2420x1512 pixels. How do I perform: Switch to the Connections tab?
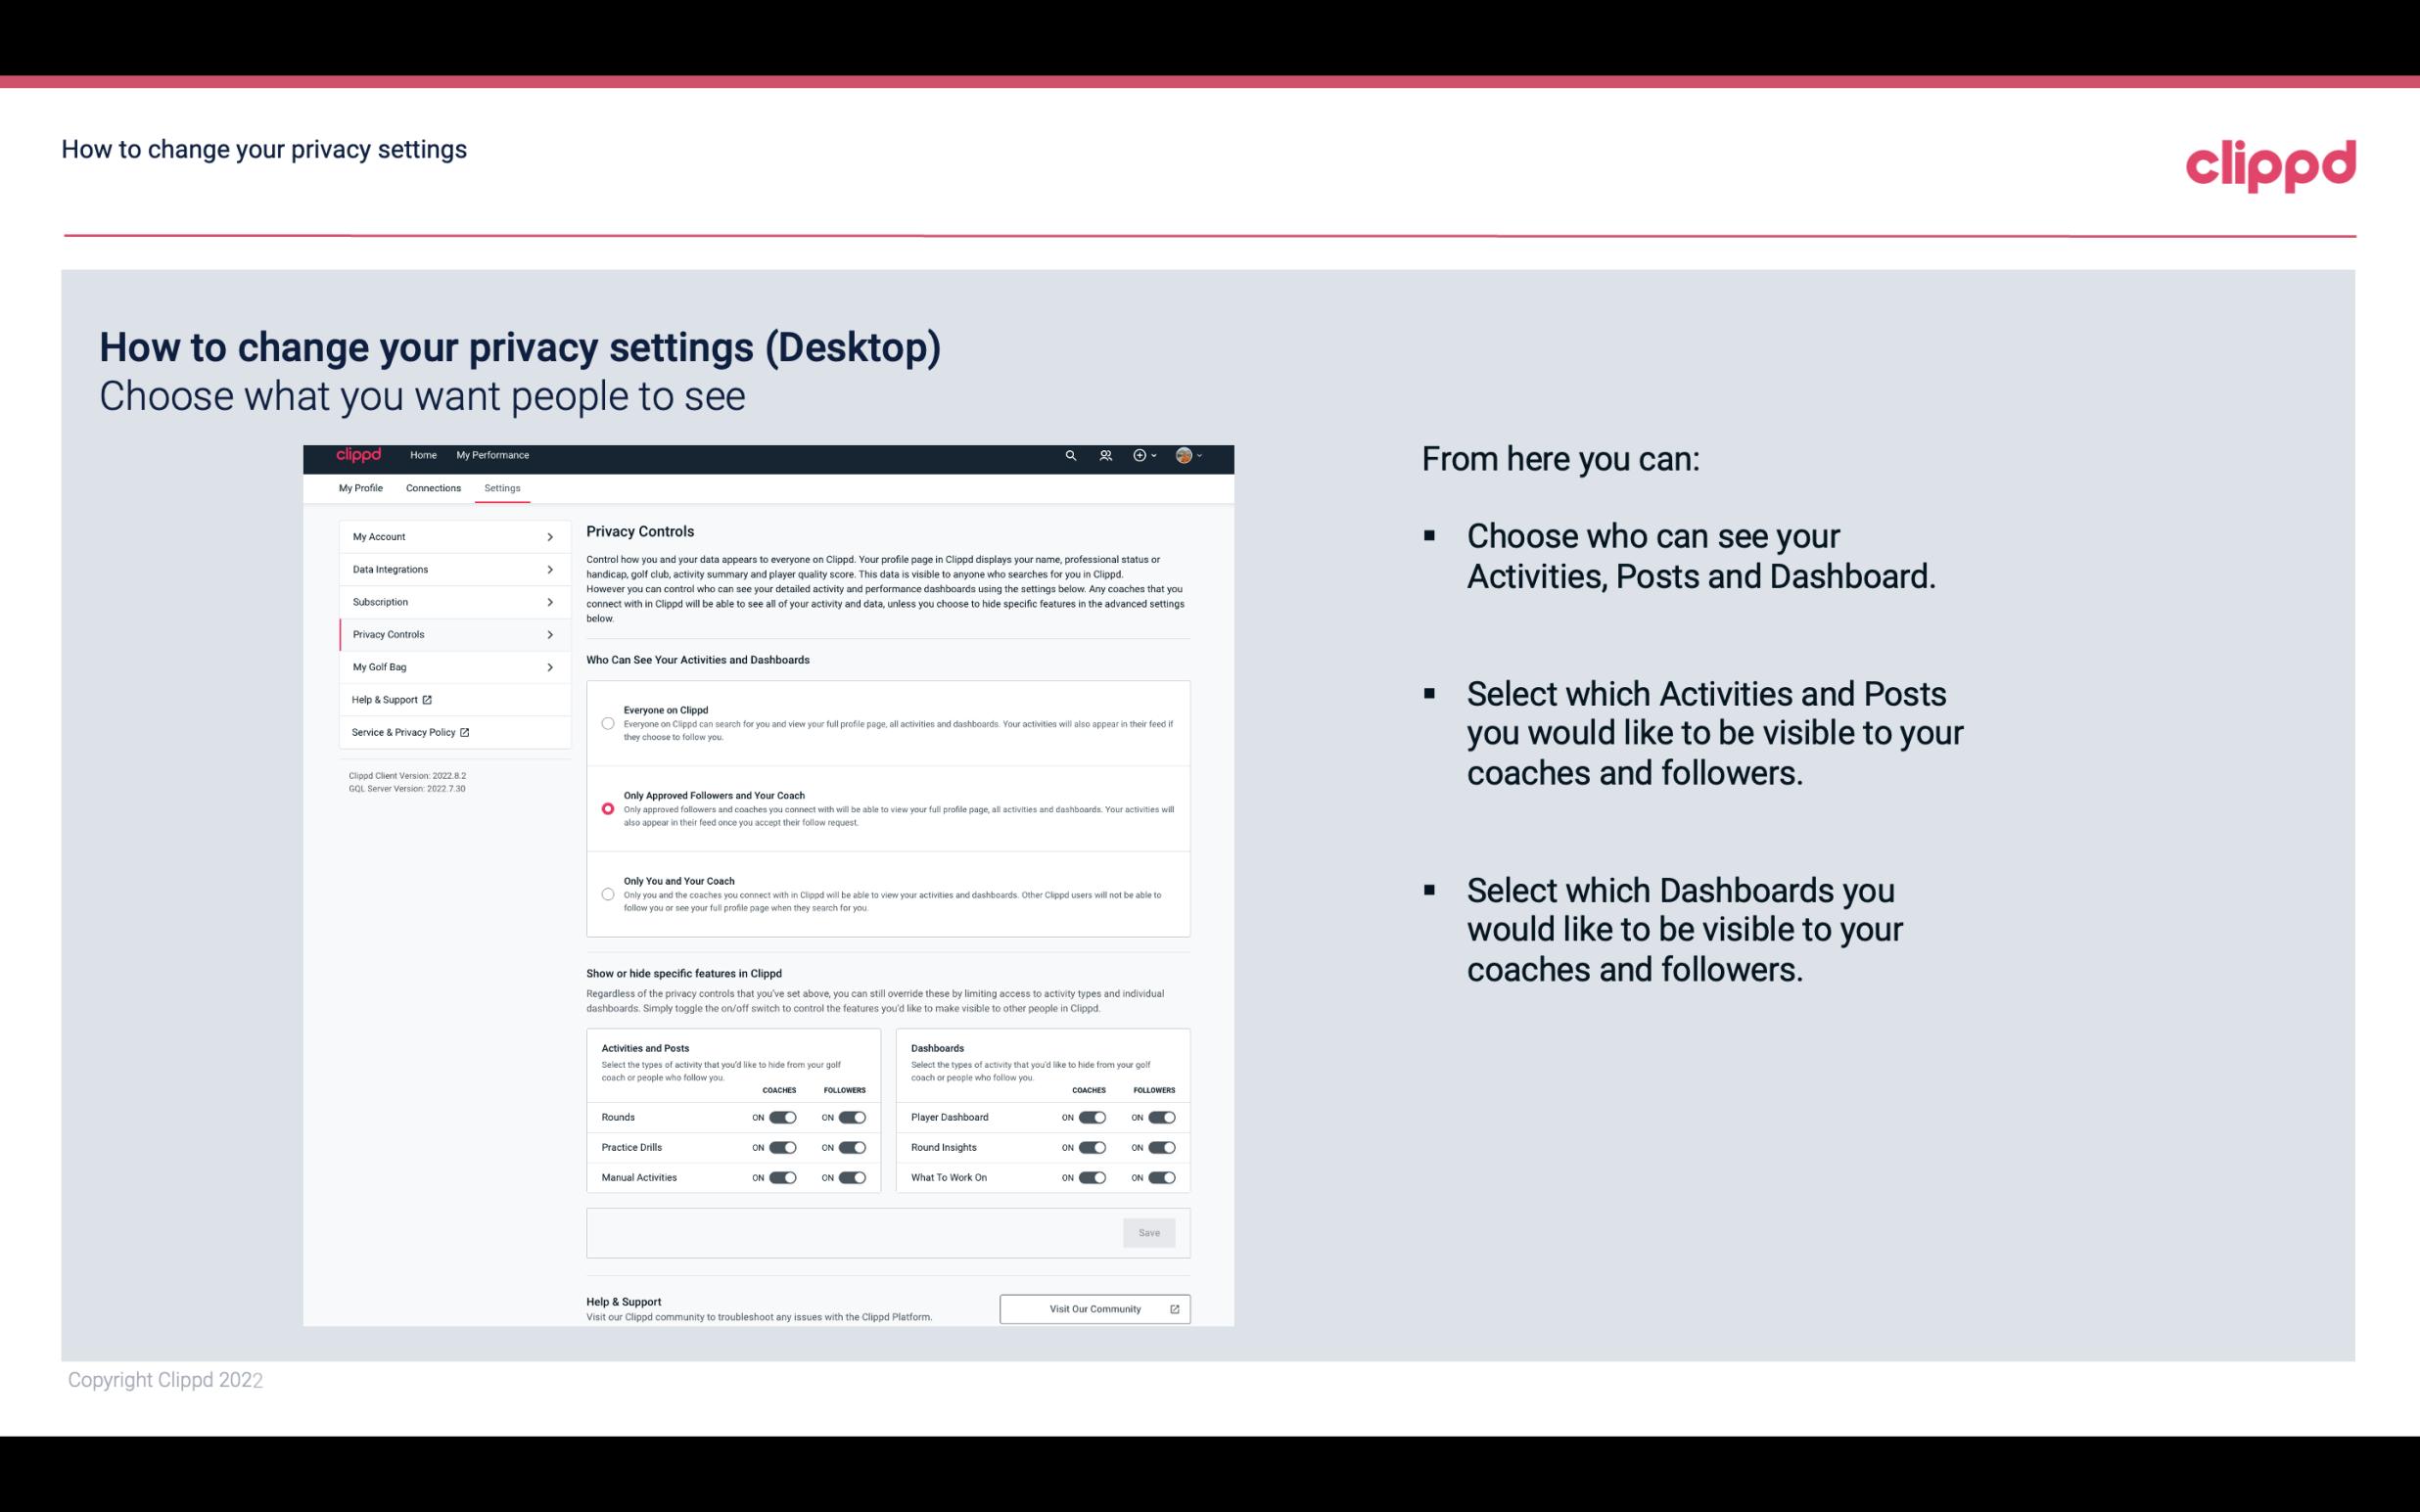tap(432, 487)
